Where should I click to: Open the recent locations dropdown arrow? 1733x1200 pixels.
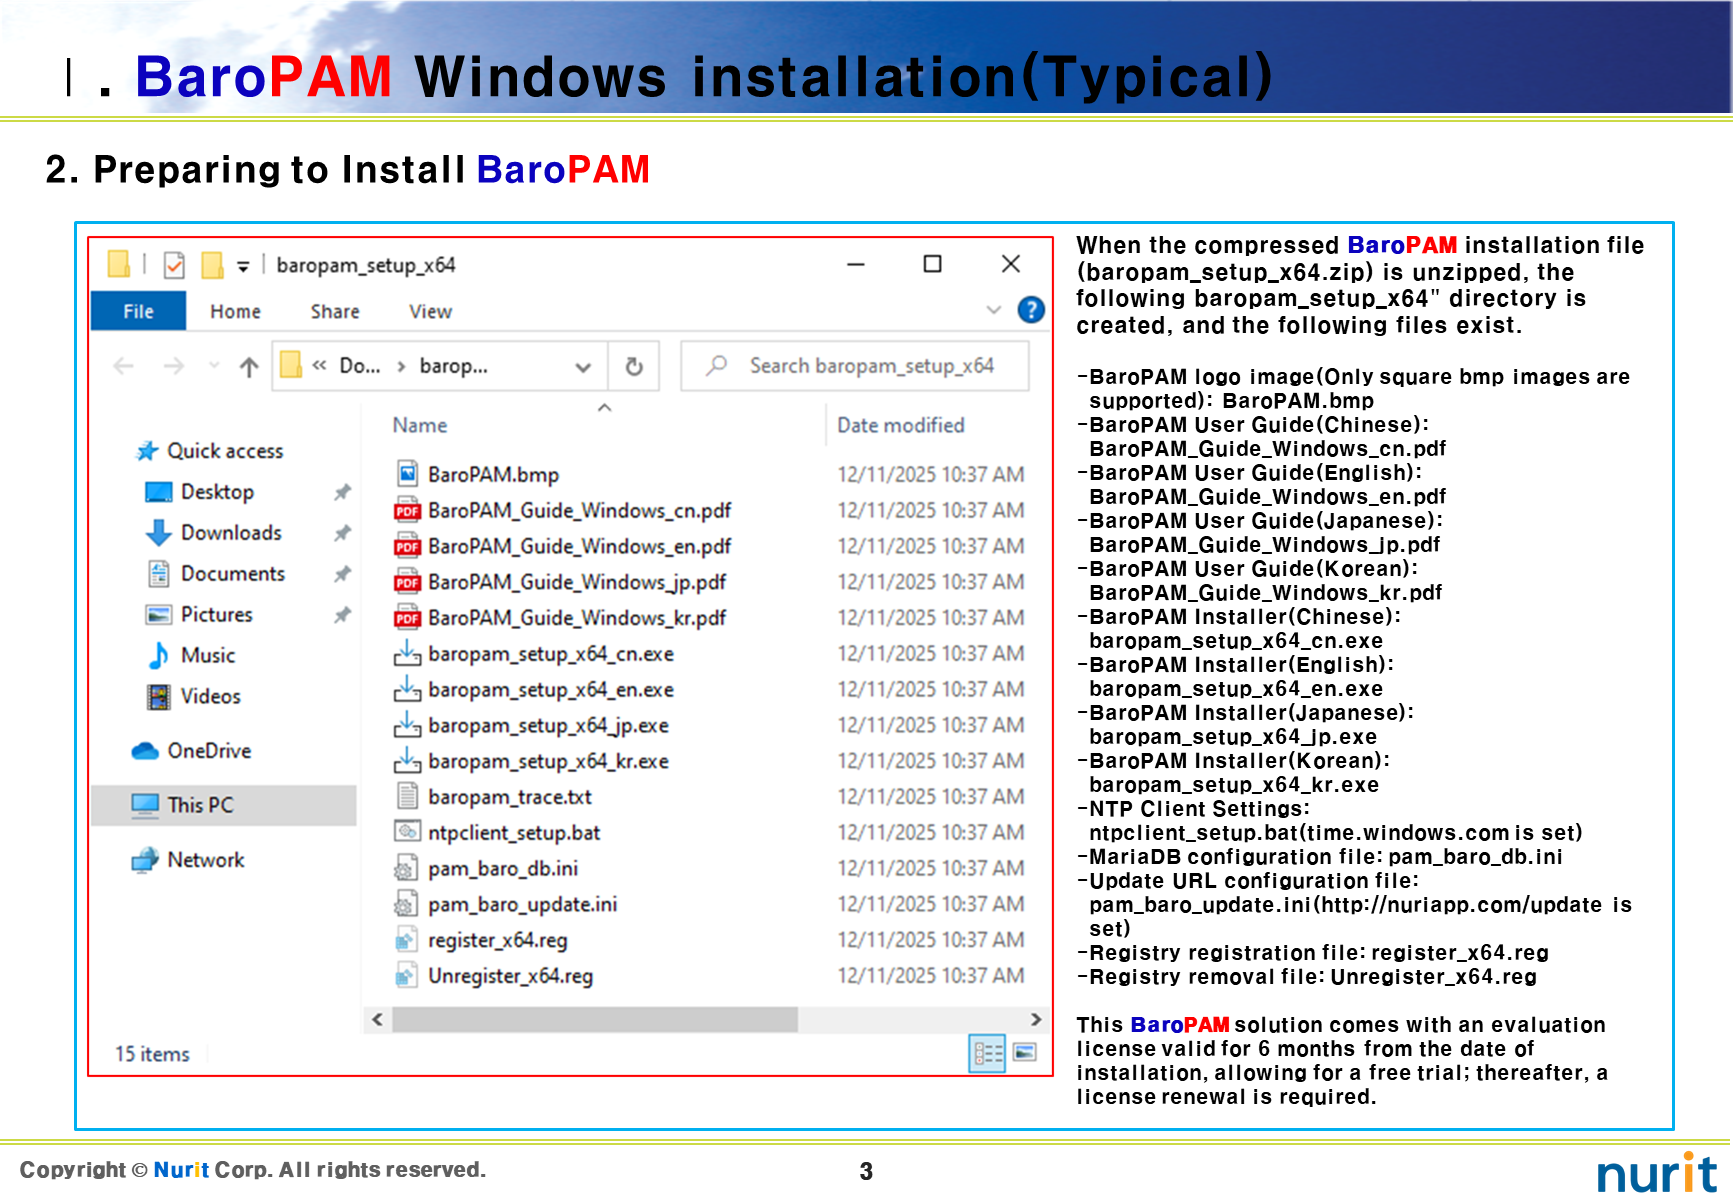(214, 366)
